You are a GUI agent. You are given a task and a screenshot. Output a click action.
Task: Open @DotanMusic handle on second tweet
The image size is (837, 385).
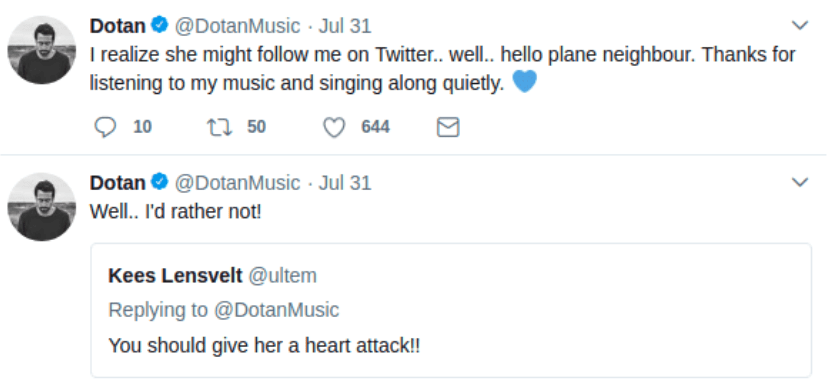point(237,183)
